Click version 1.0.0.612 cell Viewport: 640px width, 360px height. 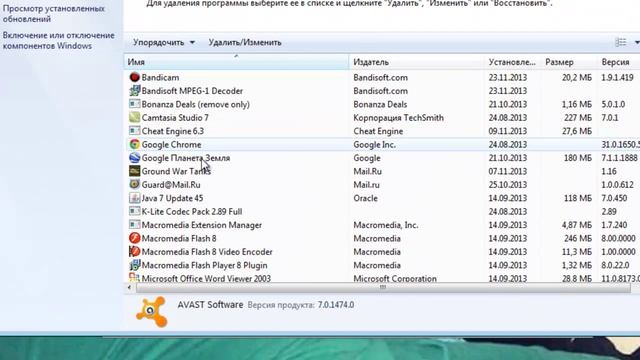tap(617, 184)
